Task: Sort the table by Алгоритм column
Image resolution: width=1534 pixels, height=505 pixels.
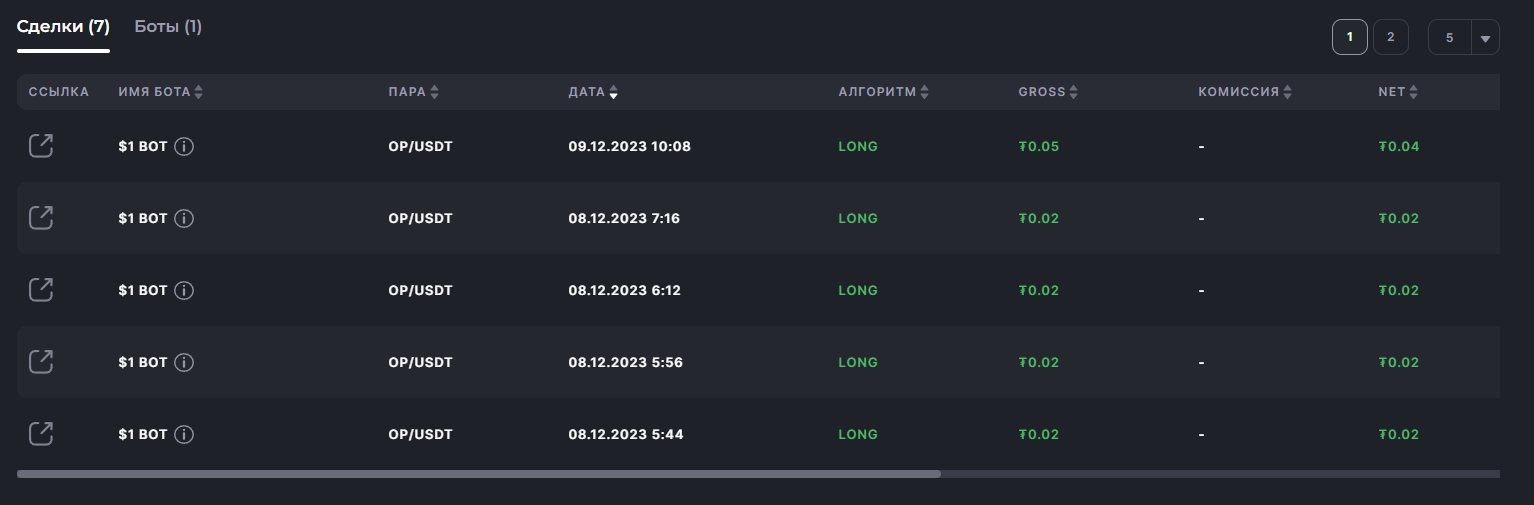Action: [x=883, y=92]
